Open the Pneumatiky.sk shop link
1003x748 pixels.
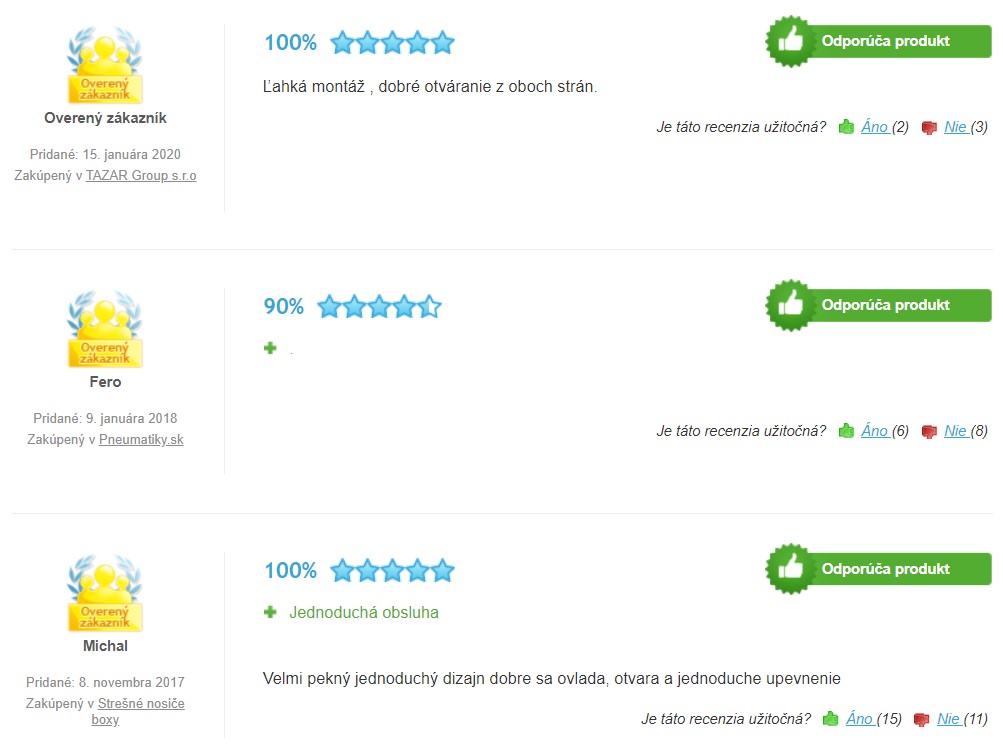[141, 440]
